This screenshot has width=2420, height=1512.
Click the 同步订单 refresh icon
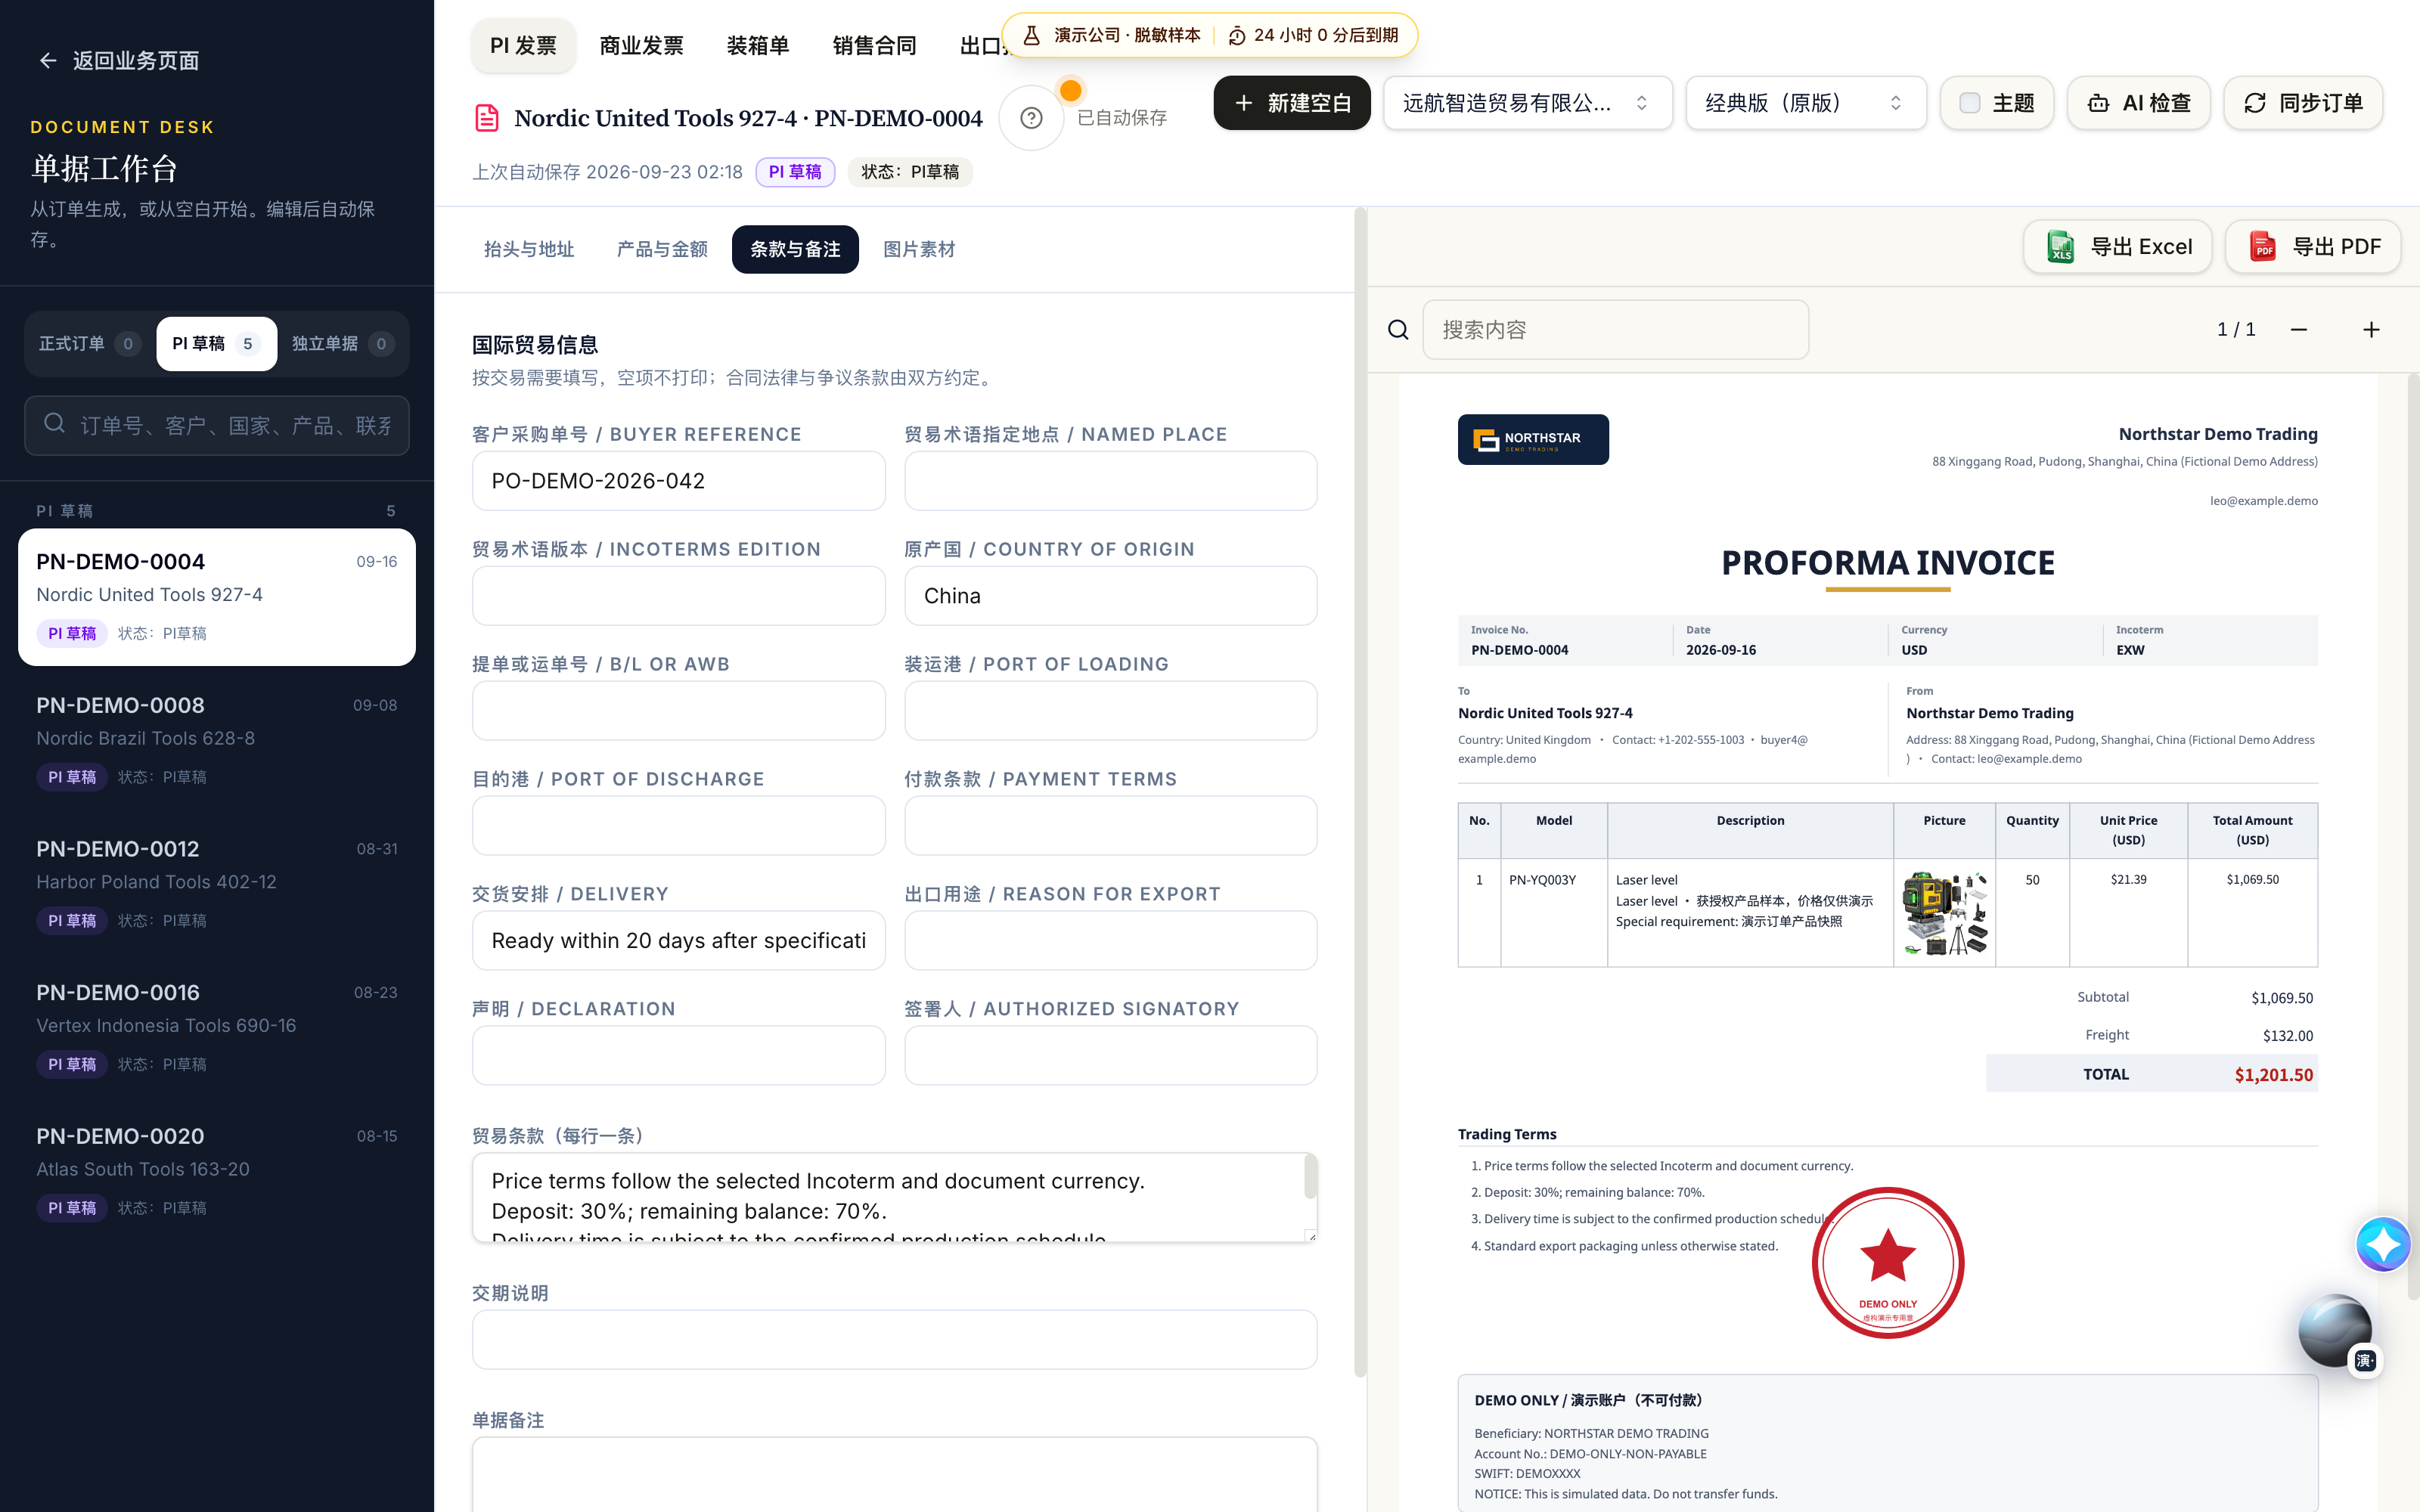(2255, 103)
